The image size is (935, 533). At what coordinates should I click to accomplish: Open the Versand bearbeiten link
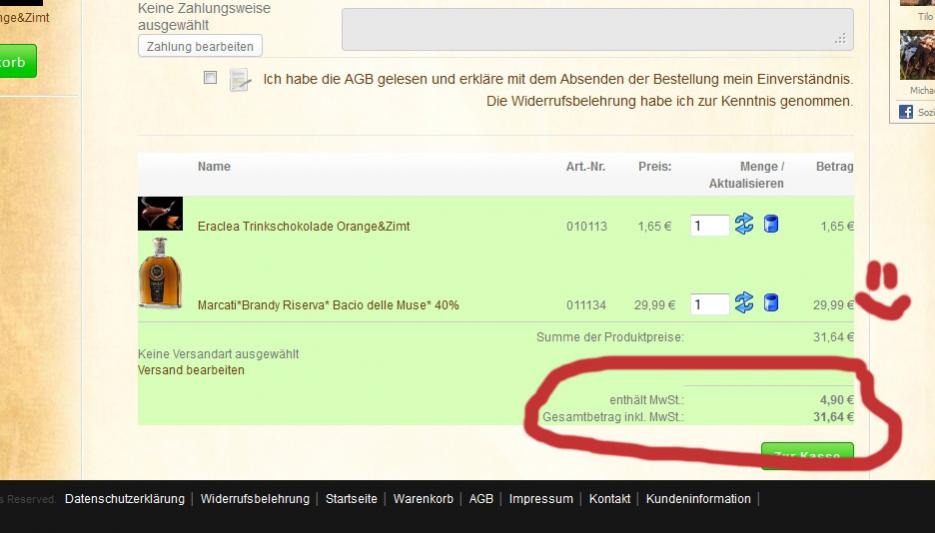point(190,370)
